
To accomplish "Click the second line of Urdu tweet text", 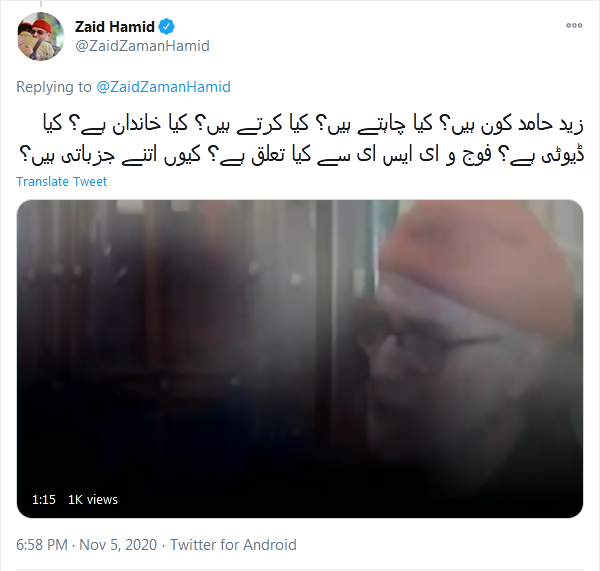I will 302,155.
